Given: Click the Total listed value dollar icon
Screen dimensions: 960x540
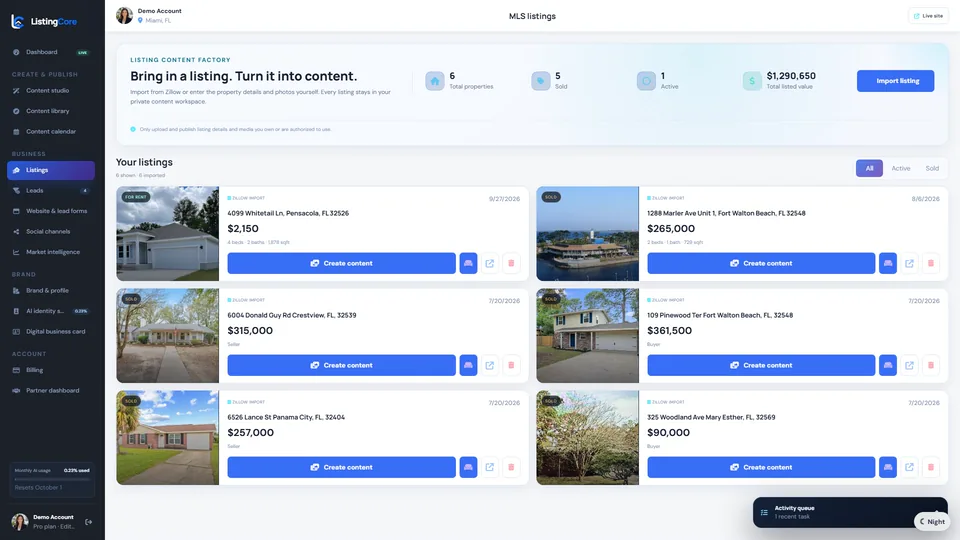Looking at the screenshot, I should click(x=752, y=81).
